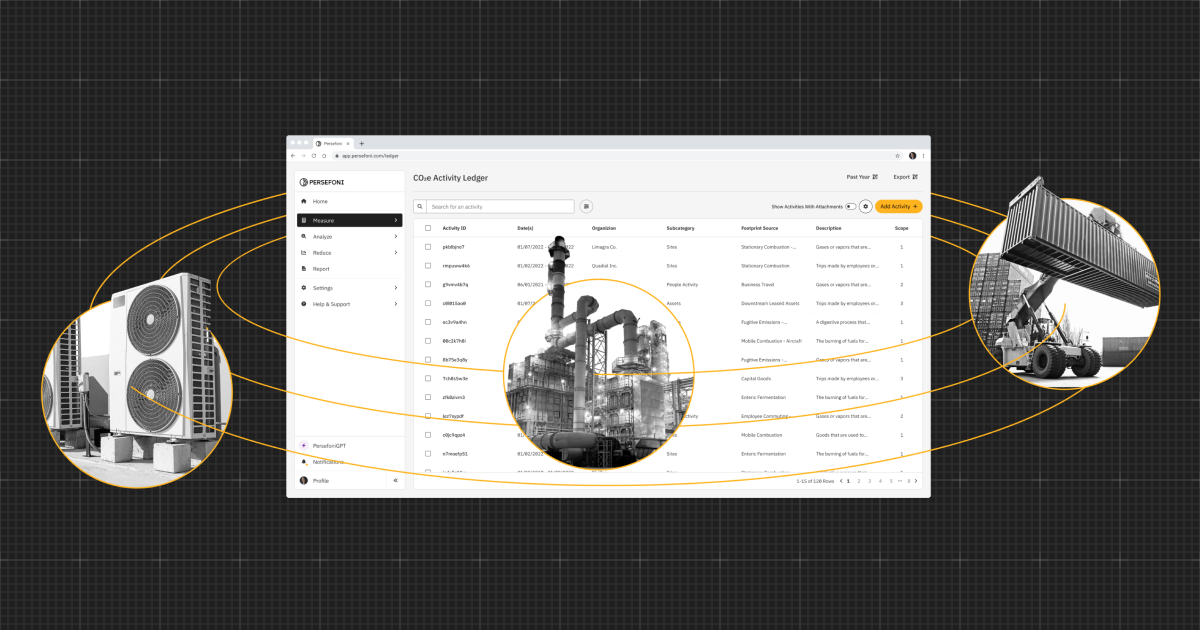Click the Analyze magnifier icon
This screenshot has width=1200, height=630.
pyautogui.click(x=303, y=237)
